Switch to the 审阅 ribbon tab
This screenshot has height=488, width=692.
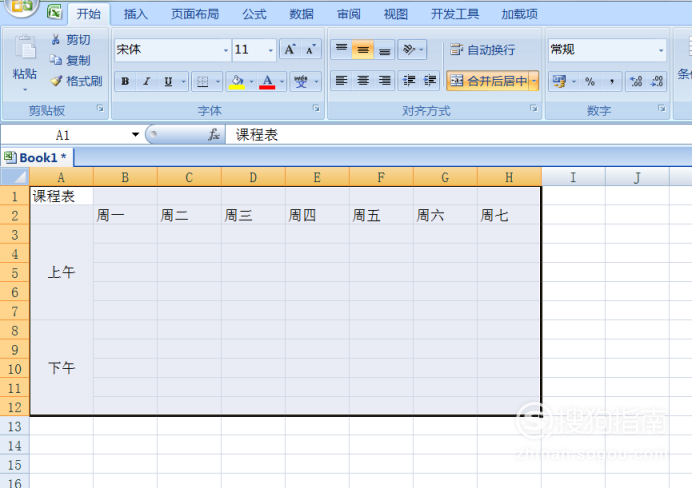pyautogui.click(x=349, y=14)
